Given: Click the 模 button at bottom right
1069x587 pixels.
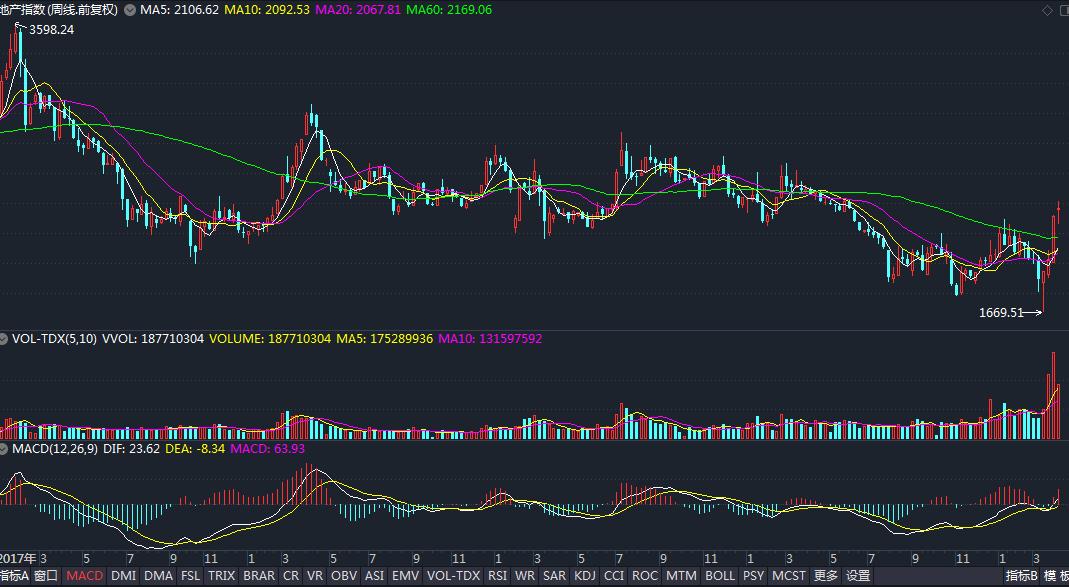Looking at the screenshot, I should (x=1049, y=576).
